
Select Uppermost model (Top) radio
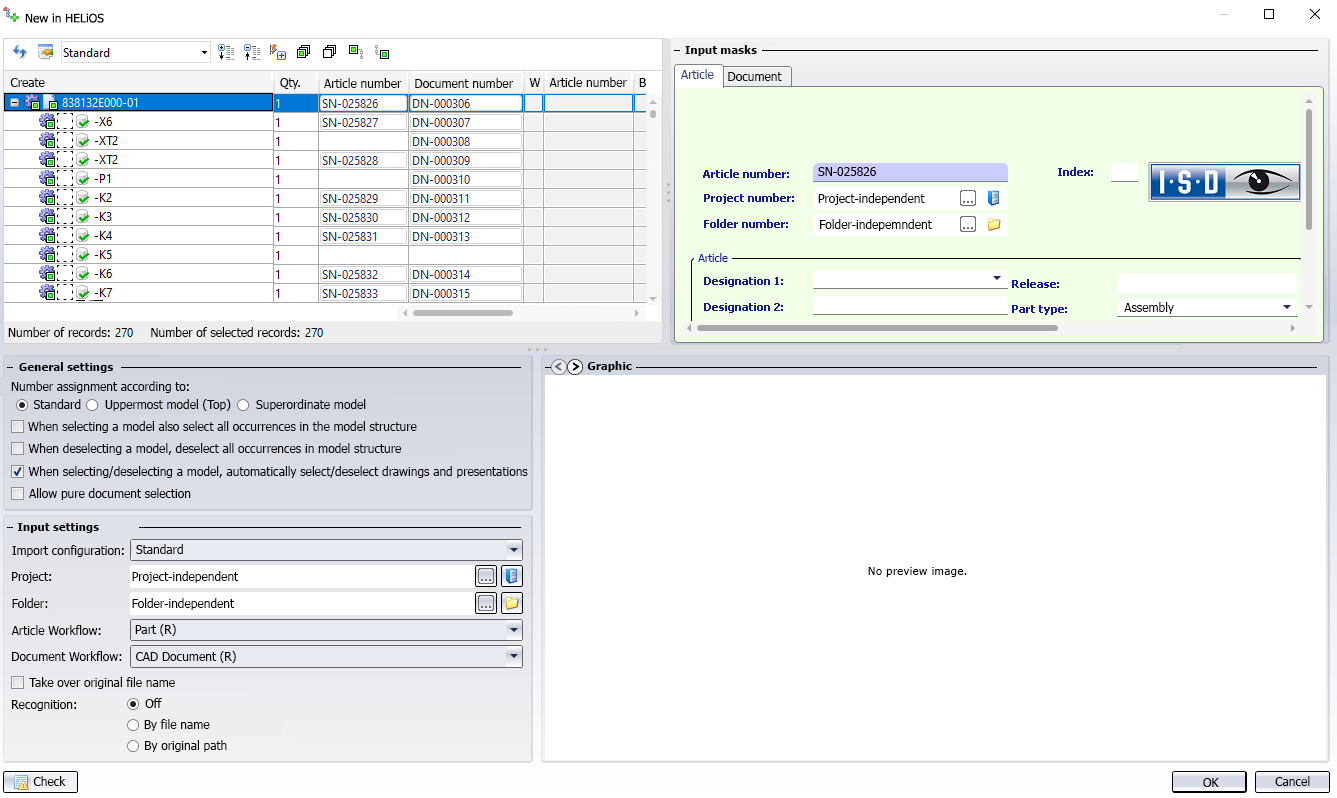[x=92, y=405]
